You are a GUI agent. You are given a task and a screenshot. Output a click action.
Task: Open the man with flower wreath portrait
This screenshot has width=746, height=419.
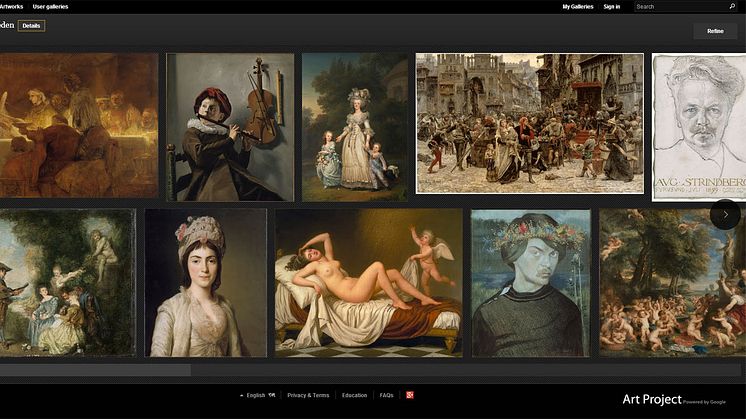tap(530, 283)
